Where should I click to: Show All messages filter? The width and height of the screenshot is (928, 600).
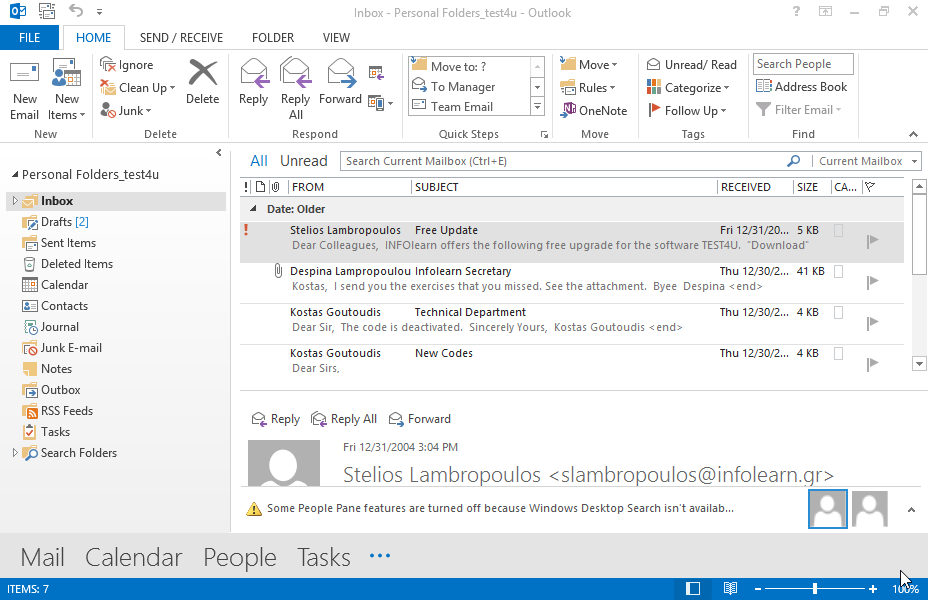[259, 161]
